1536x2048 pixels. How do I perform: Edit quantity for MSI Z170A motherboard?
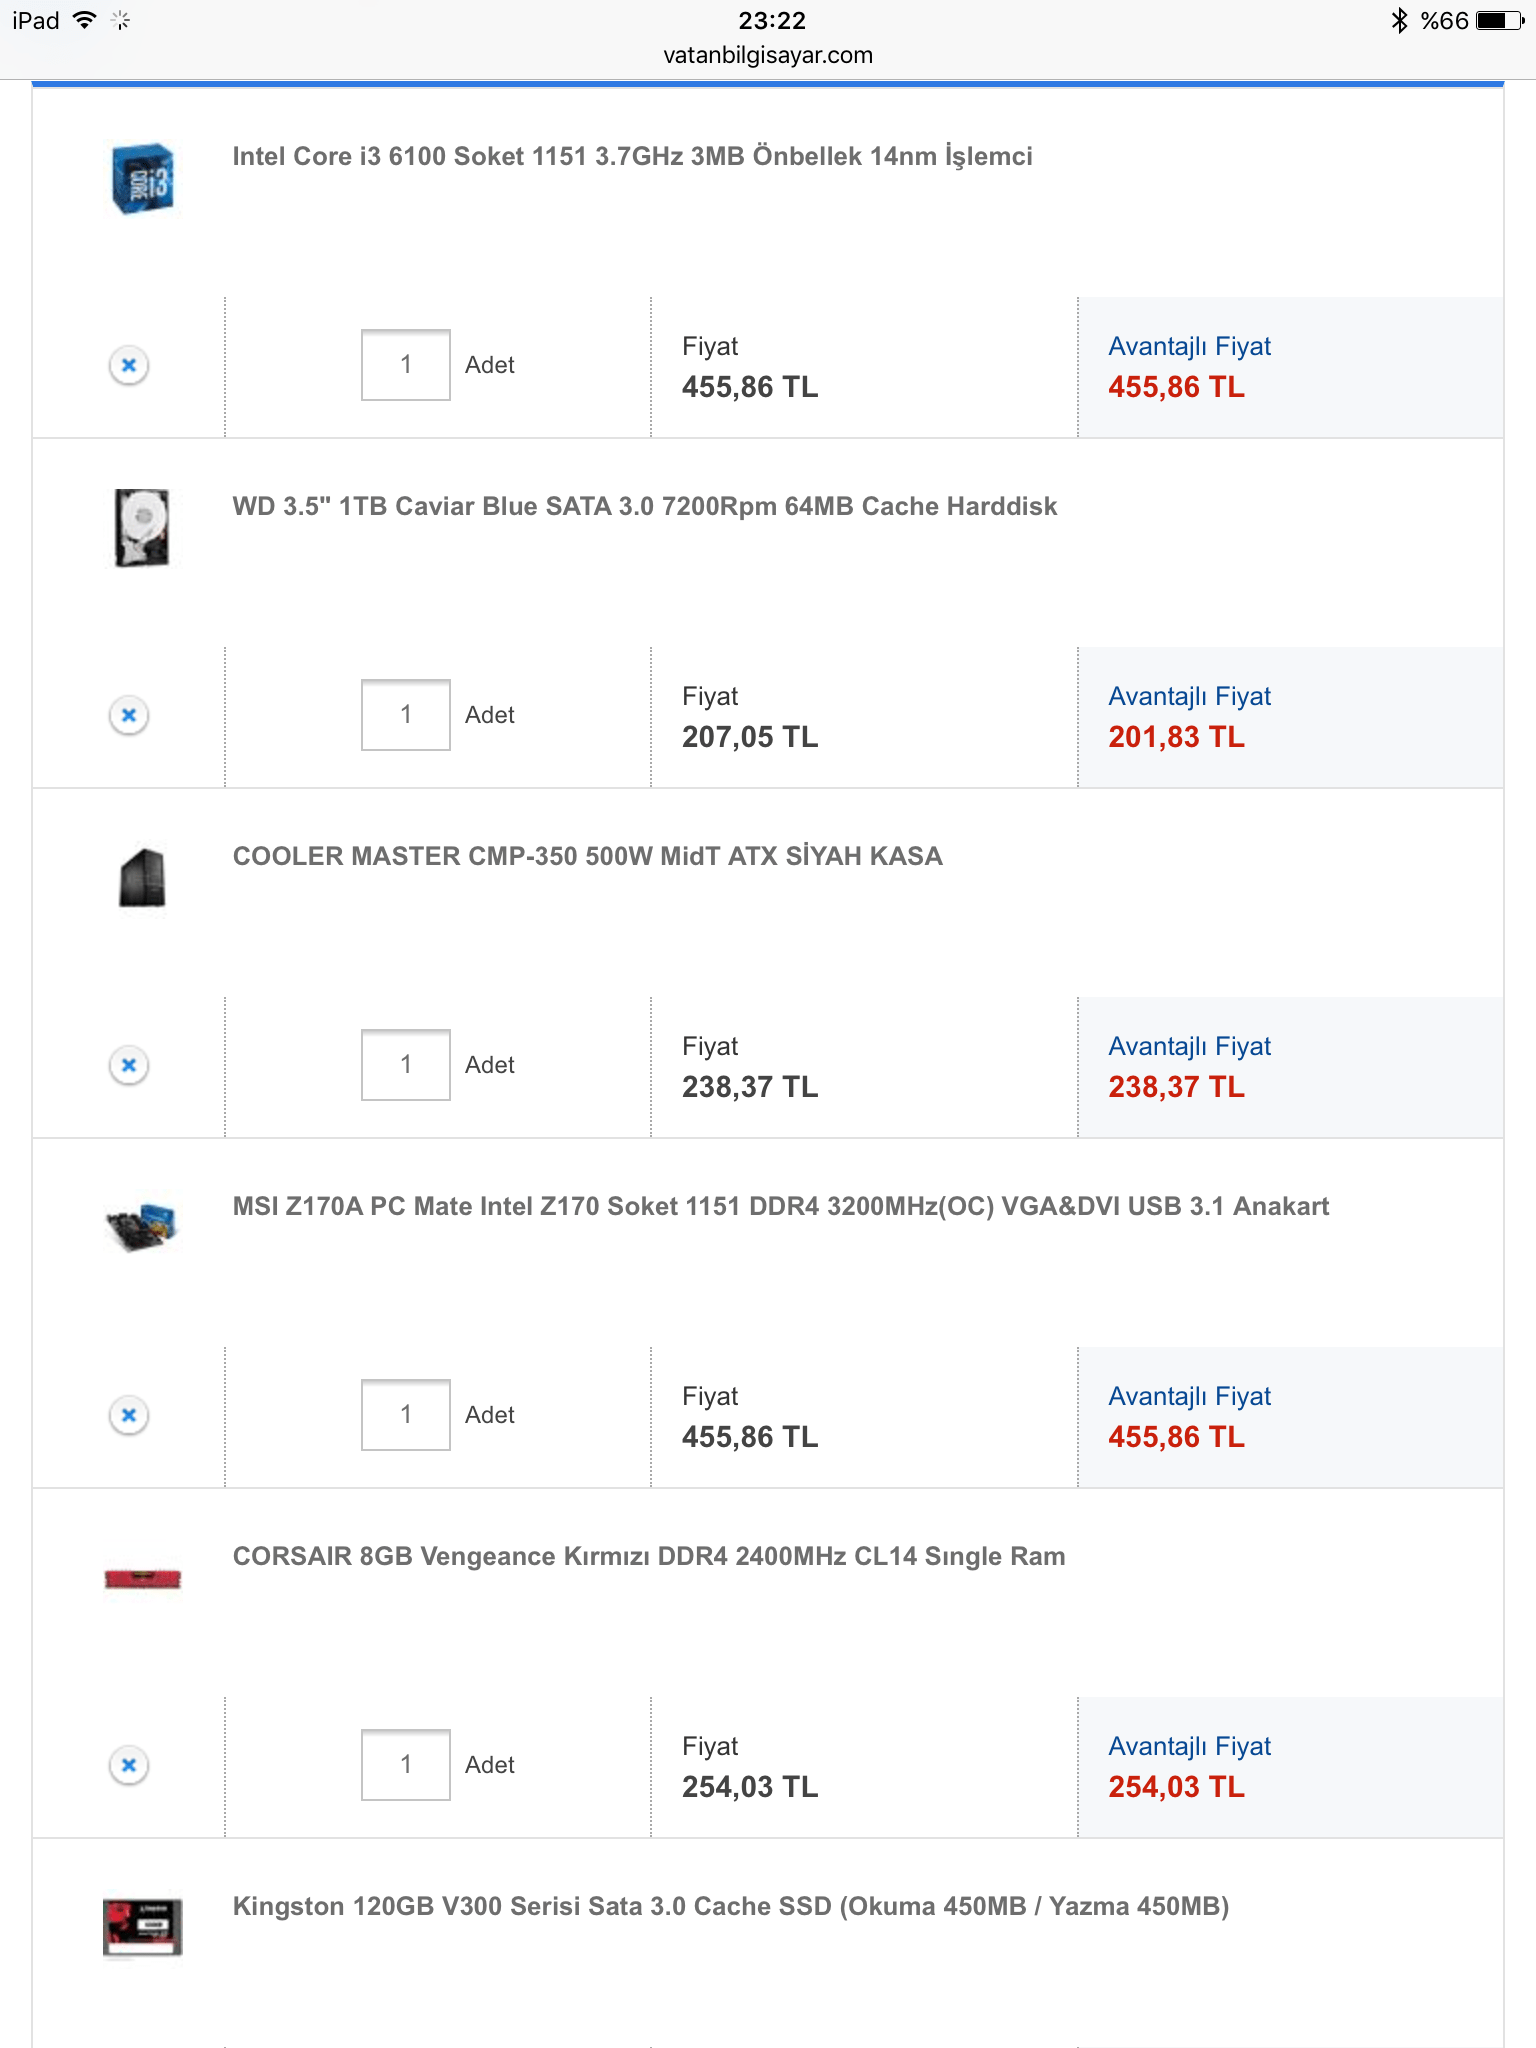click(x=405, y=1415)
